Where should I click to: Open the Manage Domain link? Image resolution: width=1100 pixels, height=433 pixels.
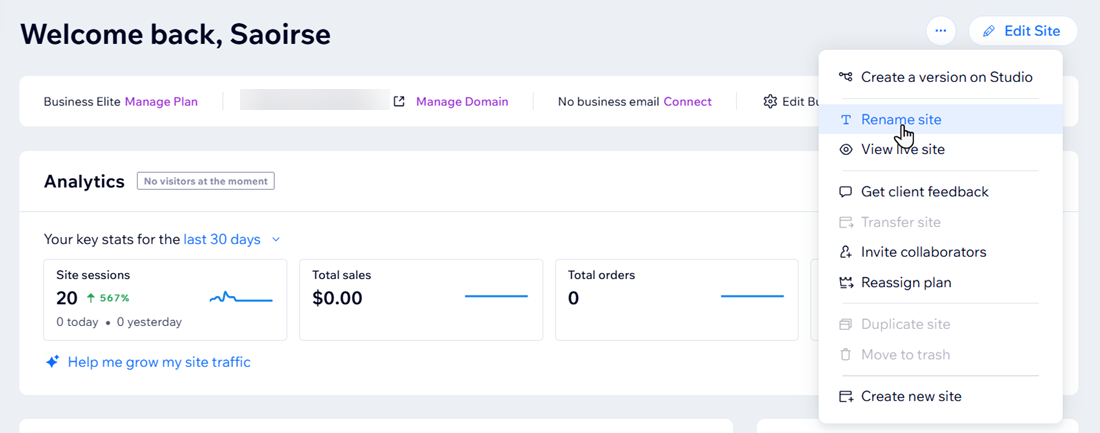tap(462, 102)
